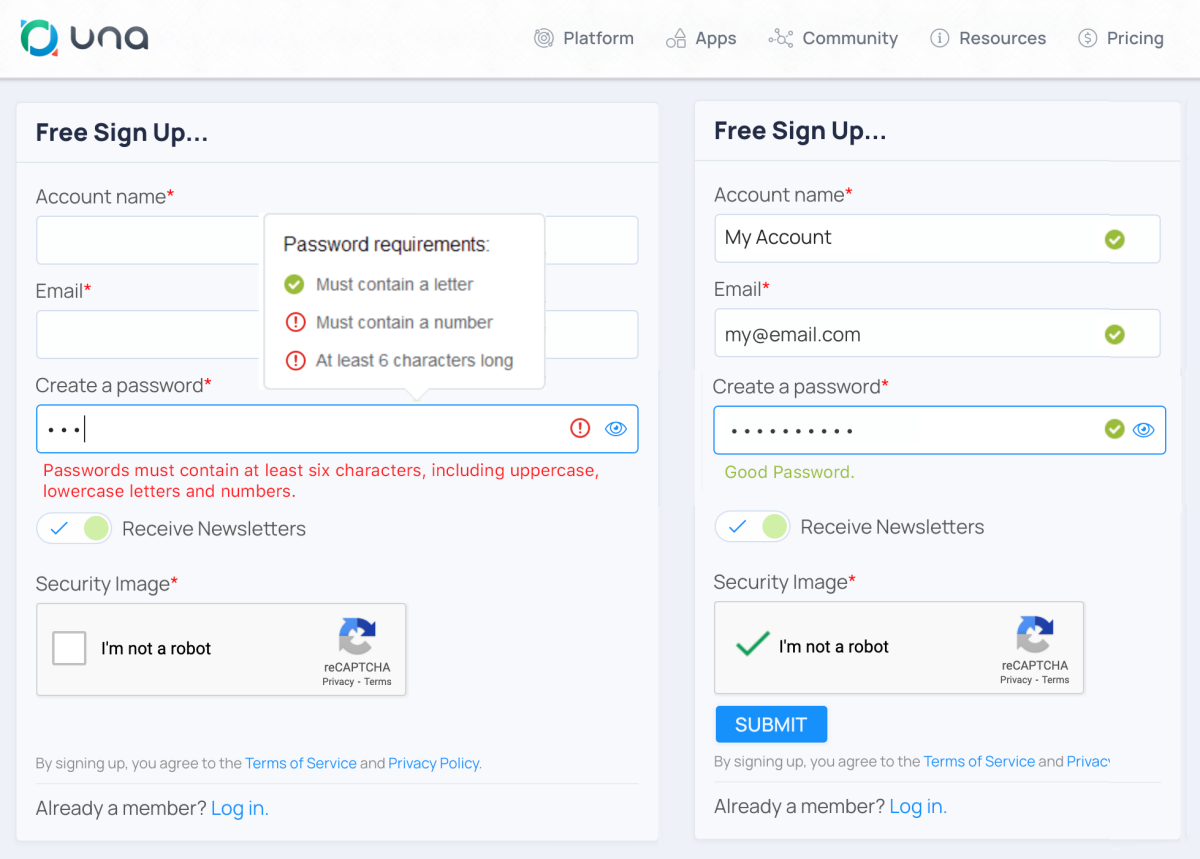Click green checkmark in Account name field

point(1114,239)
